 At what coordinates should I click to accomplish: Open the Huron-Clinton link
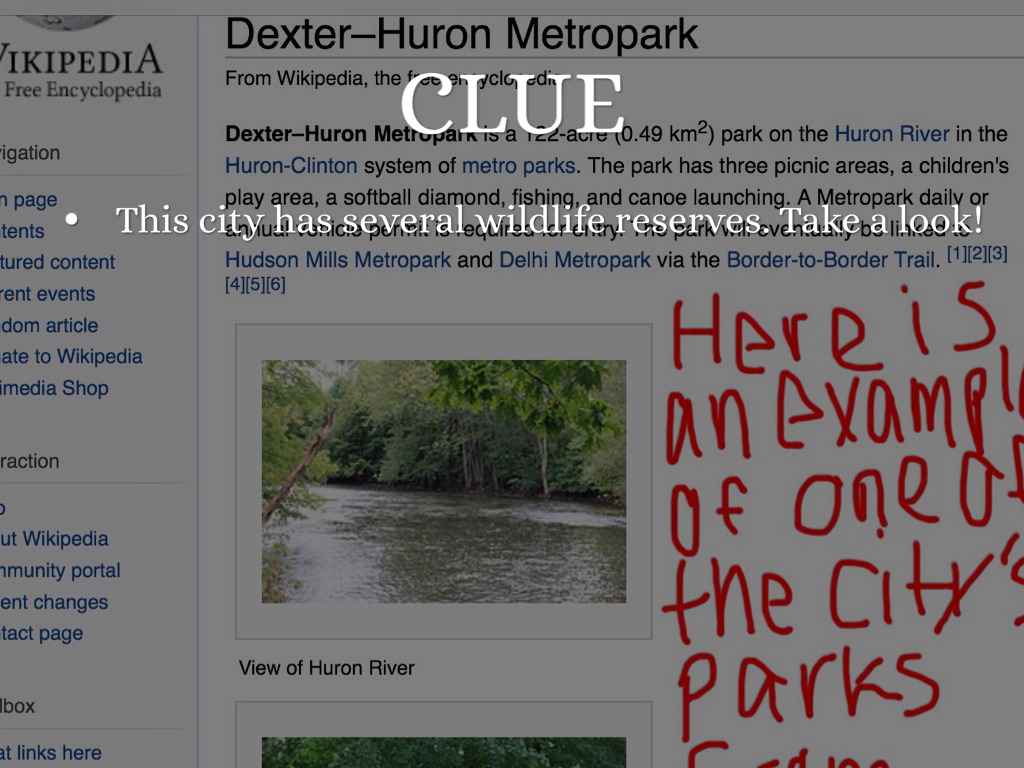[x=291, y=166]
